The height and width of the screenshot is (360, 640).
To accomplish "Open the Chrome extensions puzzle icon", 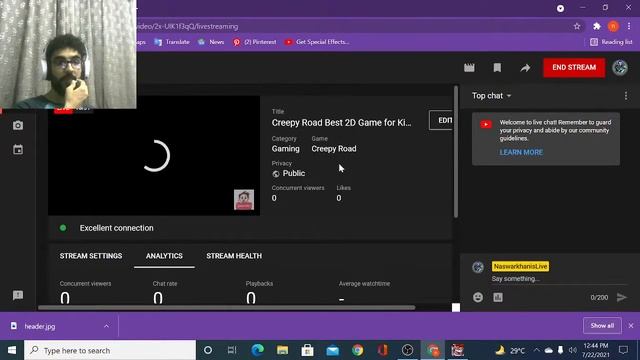I will tap(597, 27).
